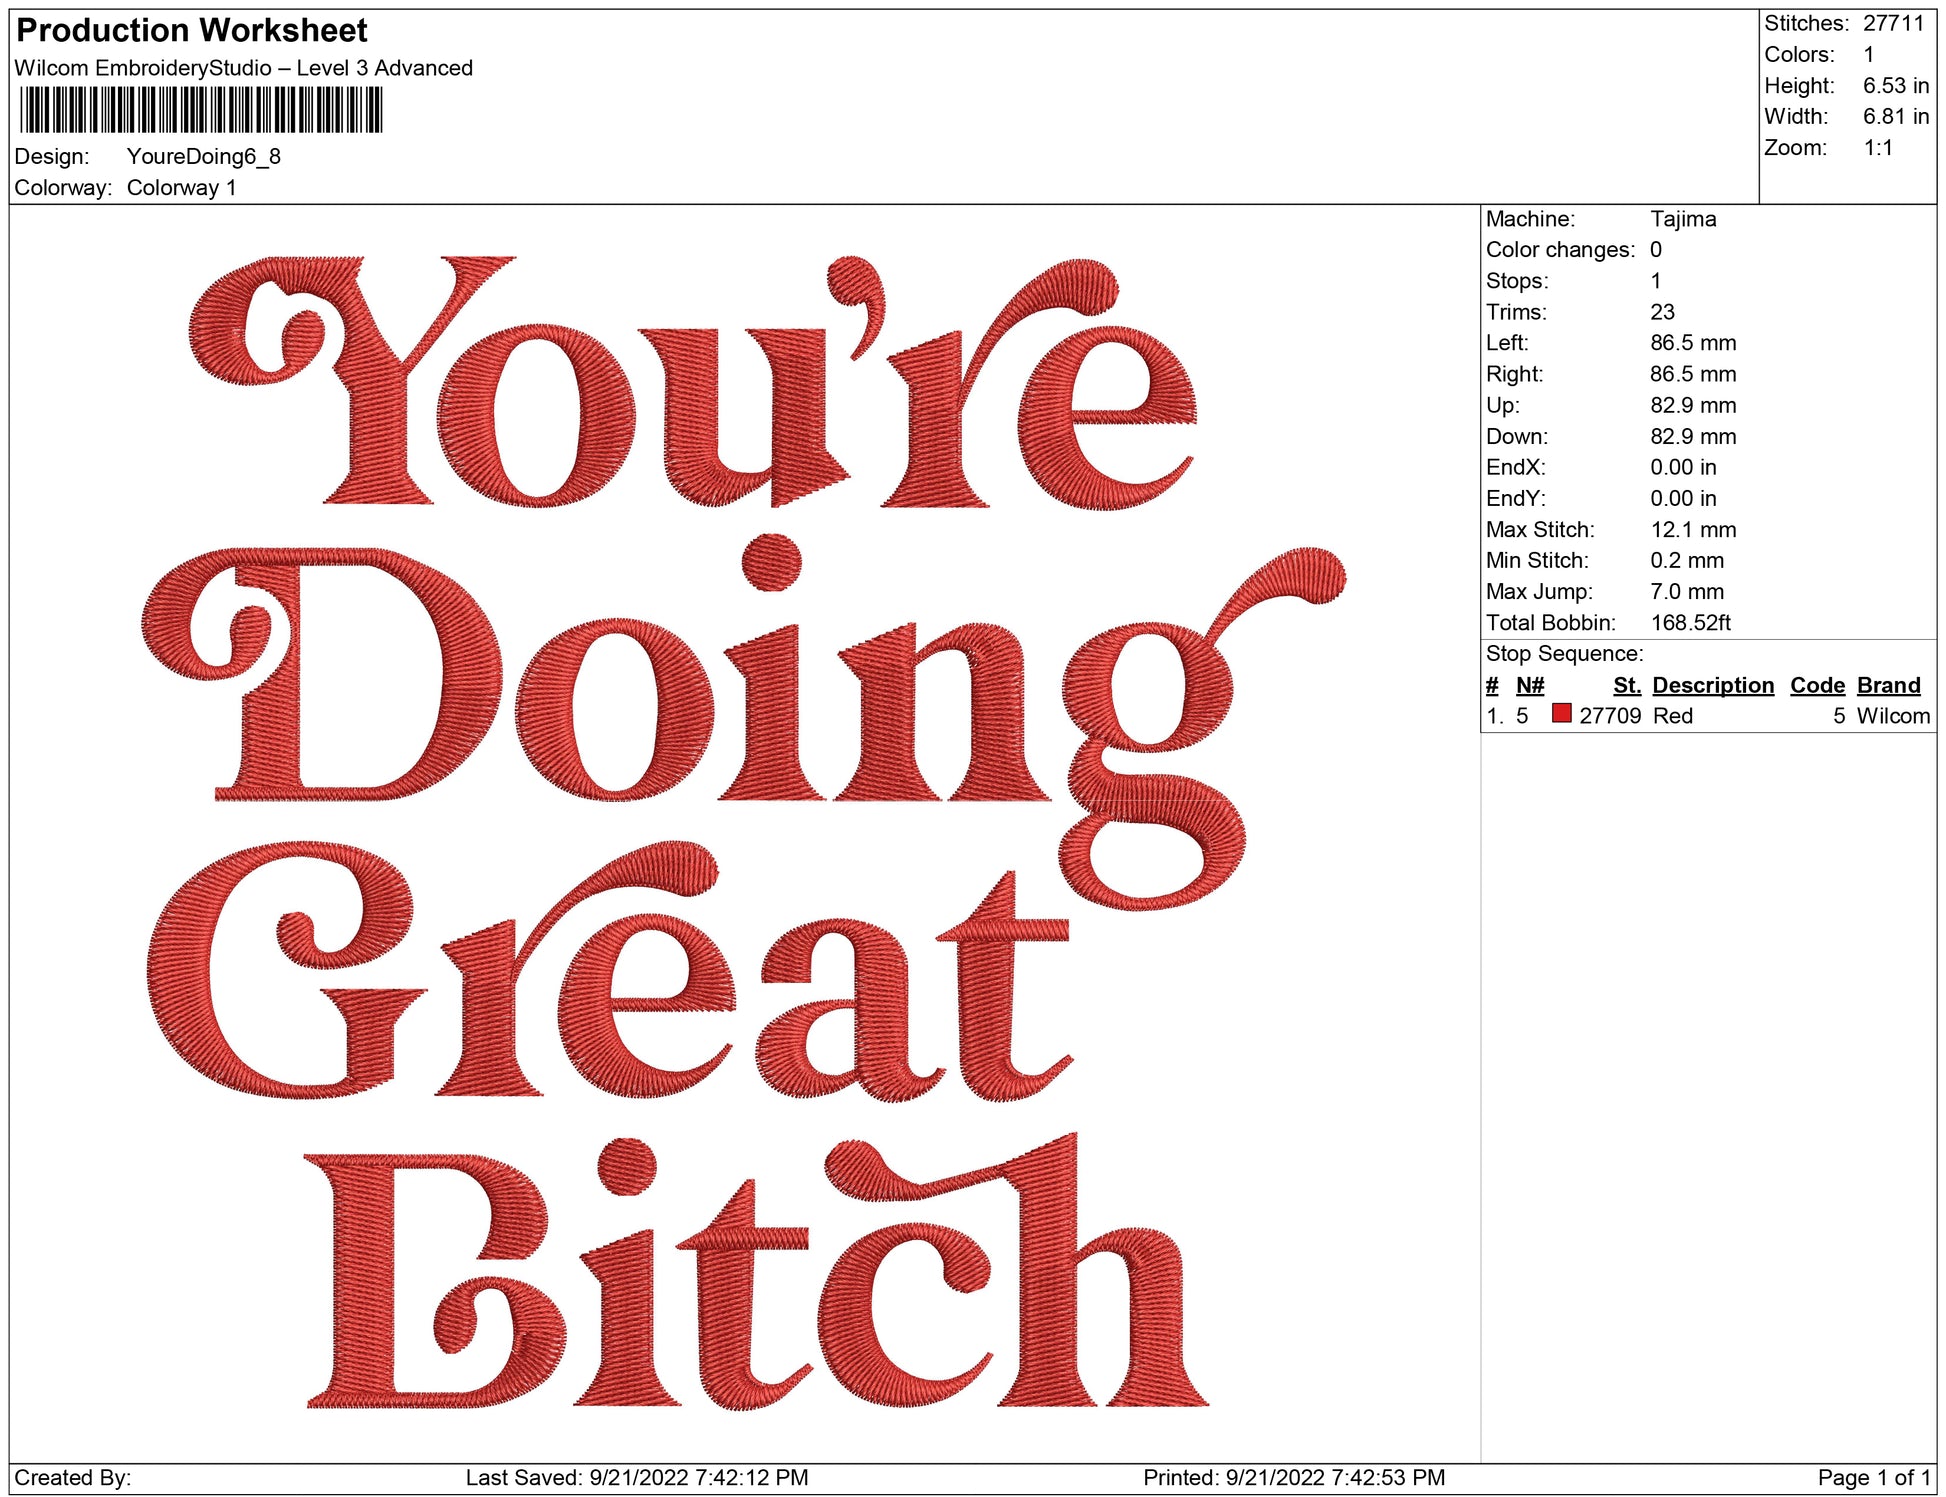The width and height of the screenshot is (1946, 1497).
Task: Click the St. column header
Action: [1626, 685]
